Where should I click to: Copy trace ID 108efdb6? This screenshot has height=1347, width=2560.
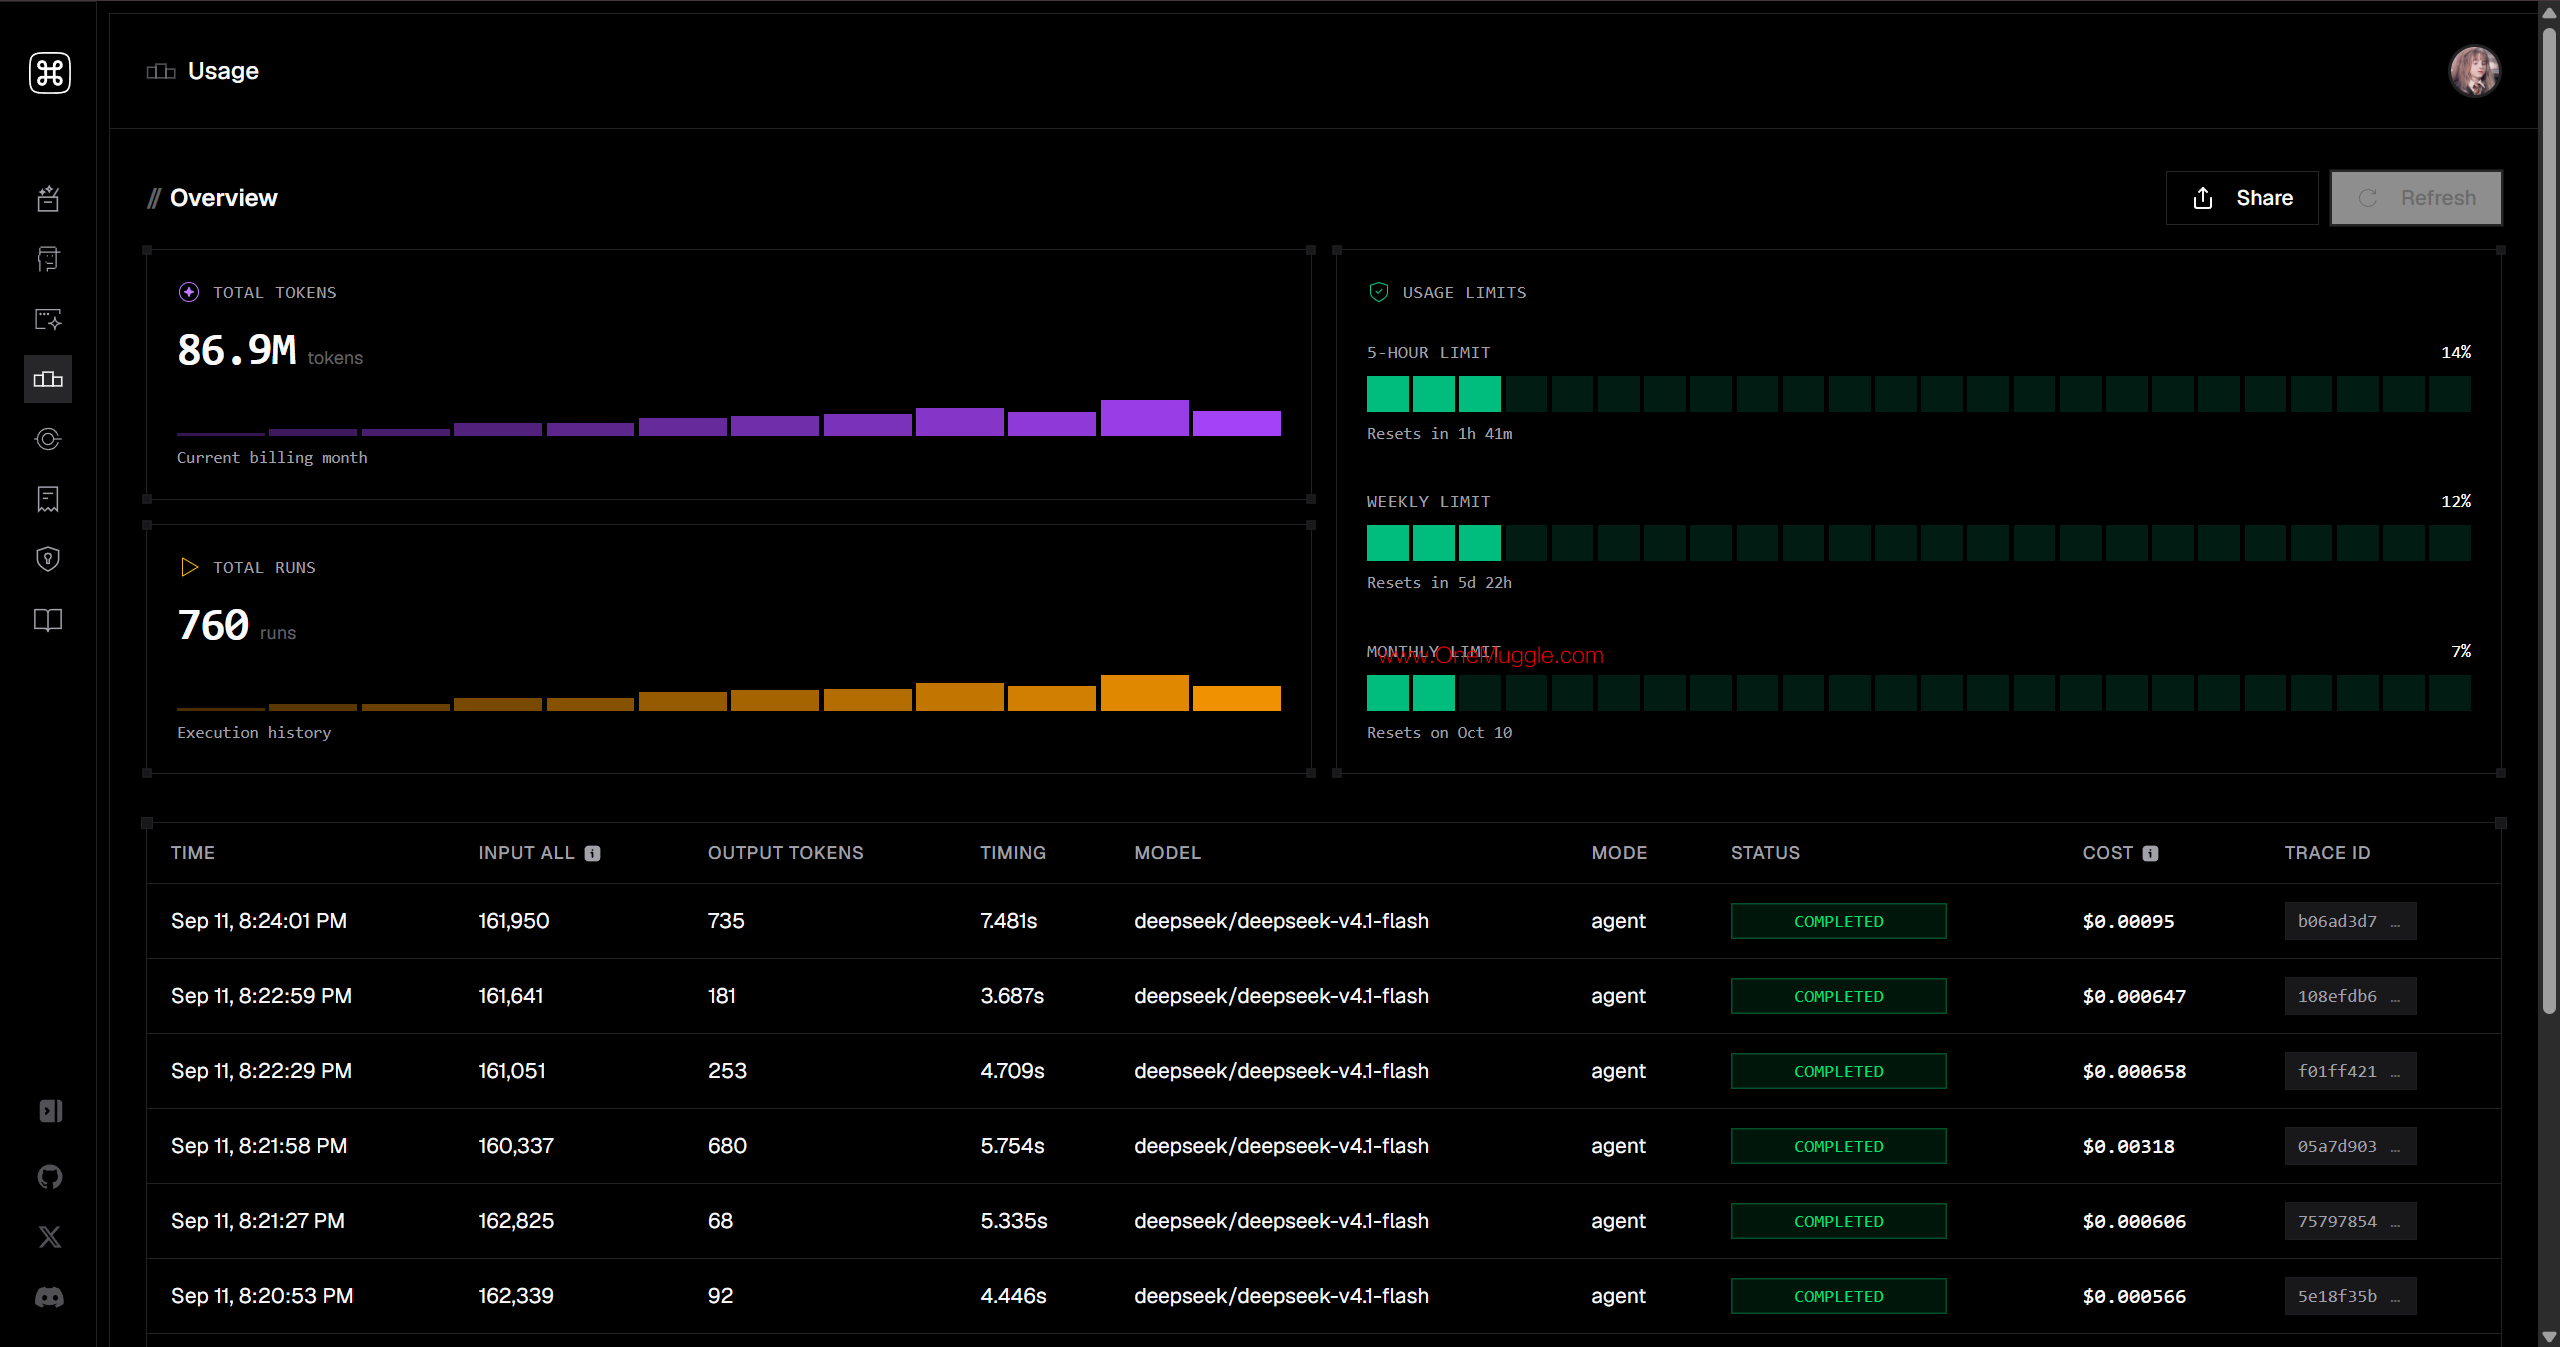pos(2350,996)
